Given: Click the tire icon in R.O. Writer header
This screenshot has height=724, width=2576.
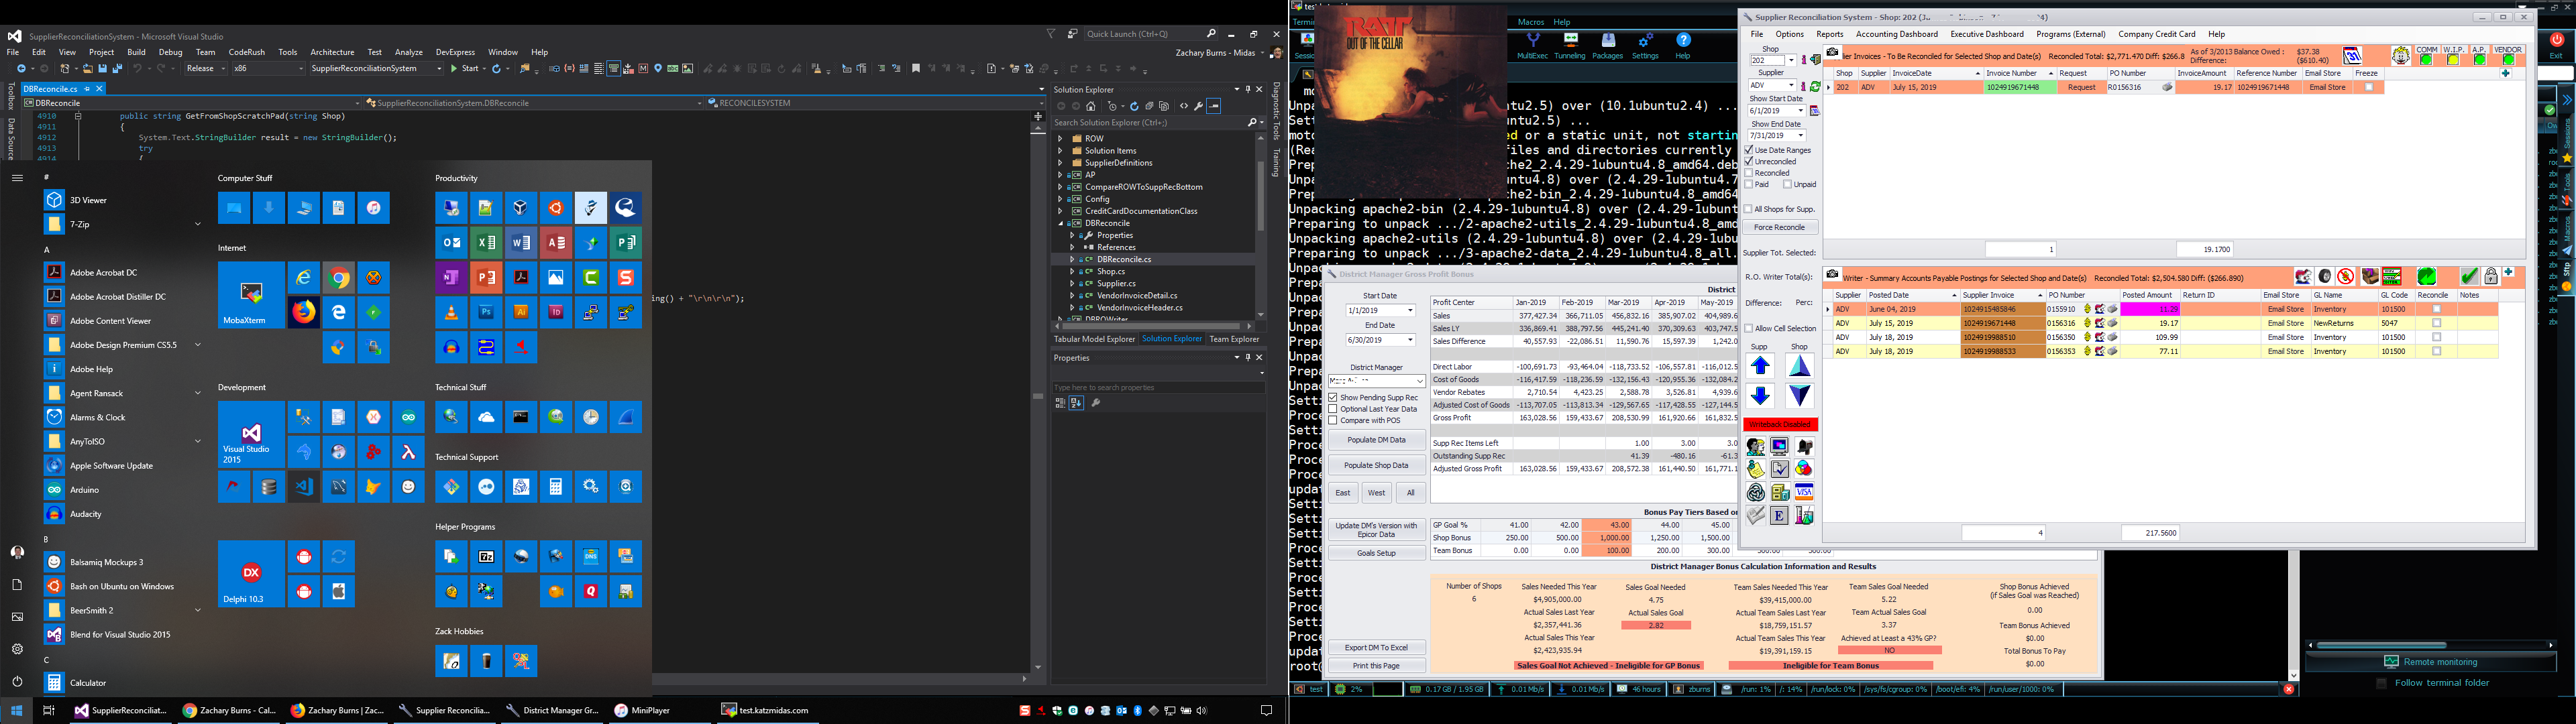Looking at the screenshot, I should [2325, 277].
